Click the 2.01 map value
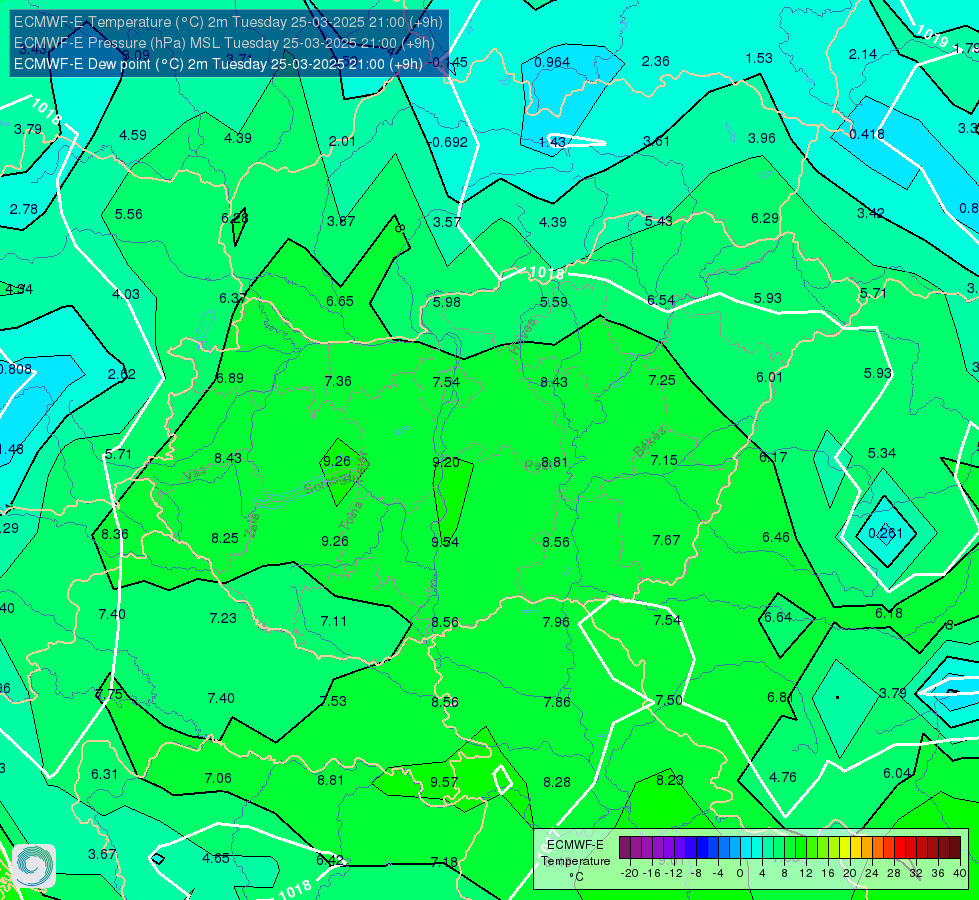Viewport: 979px width, 900px height. point(342,141)
